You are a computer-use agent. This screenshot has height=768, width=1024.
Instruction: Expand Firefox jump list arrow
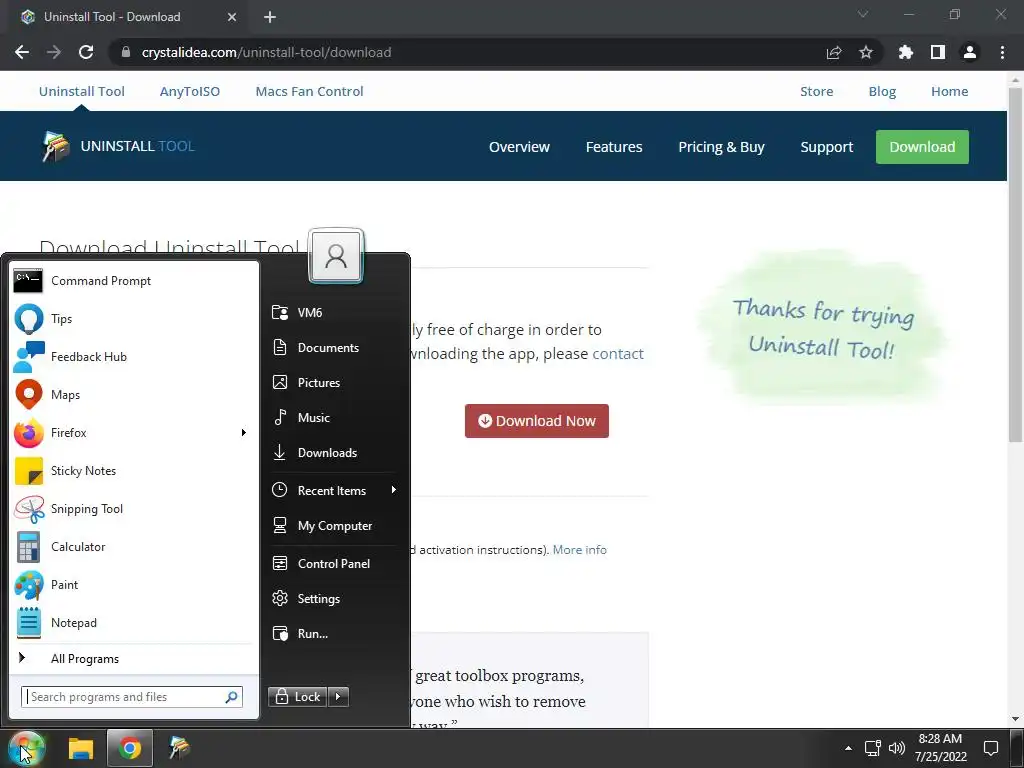click(244, 432)
